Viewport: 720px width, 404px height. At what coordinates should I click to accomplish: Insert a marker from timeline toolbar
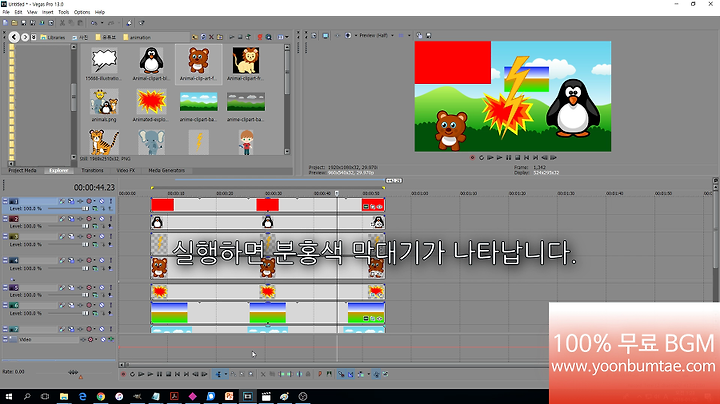click(320, 374)
